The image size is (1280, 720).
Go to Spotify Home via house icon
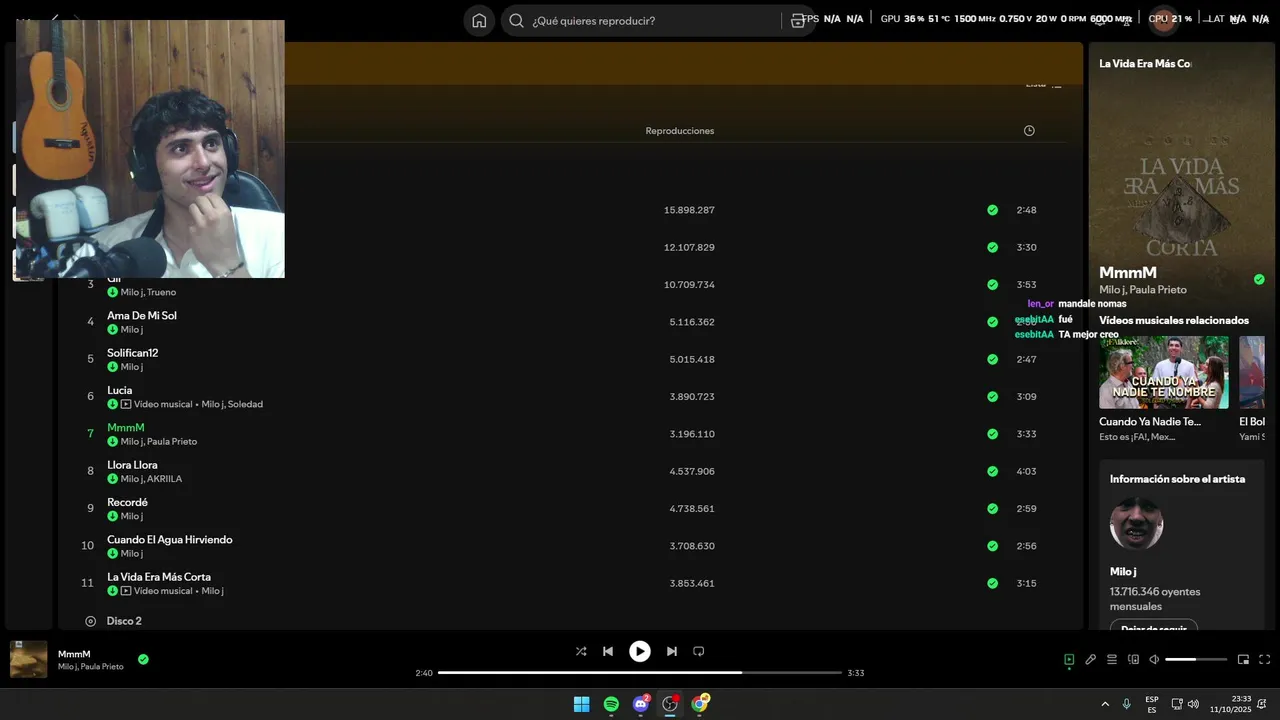479,20
